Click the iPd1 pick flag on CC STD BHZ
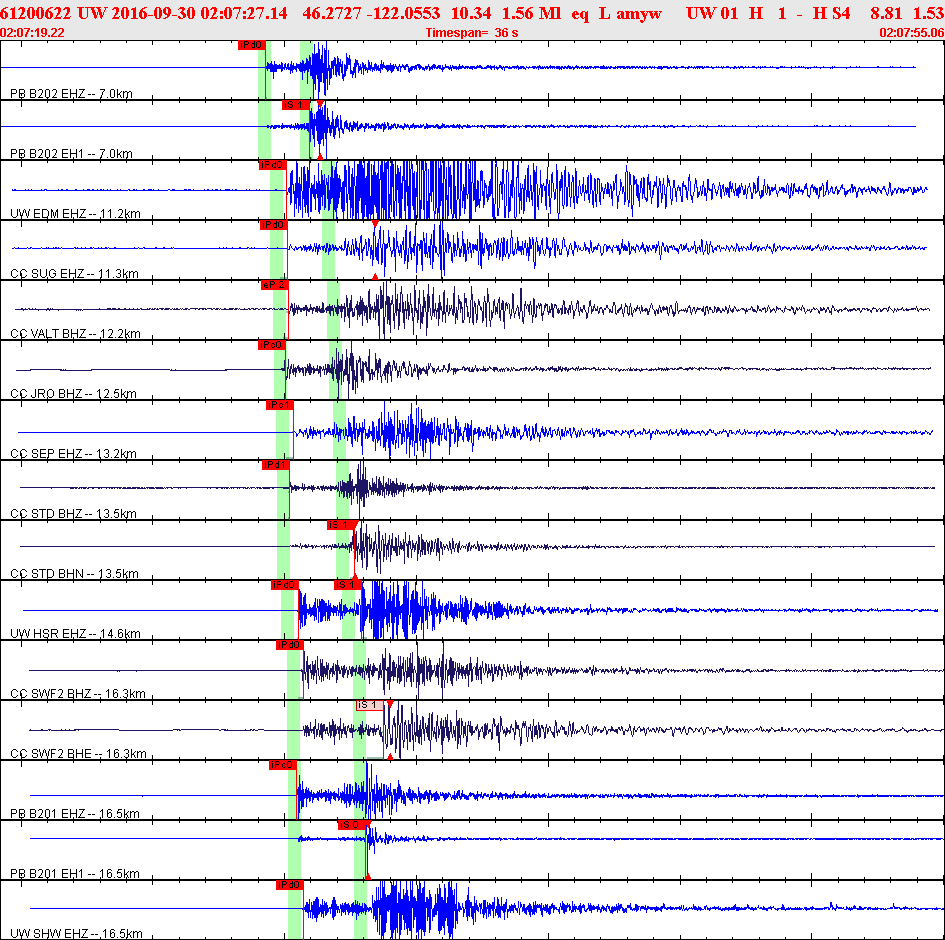The width and height of the screenshot is (945, 940). [x=275, y=465]
